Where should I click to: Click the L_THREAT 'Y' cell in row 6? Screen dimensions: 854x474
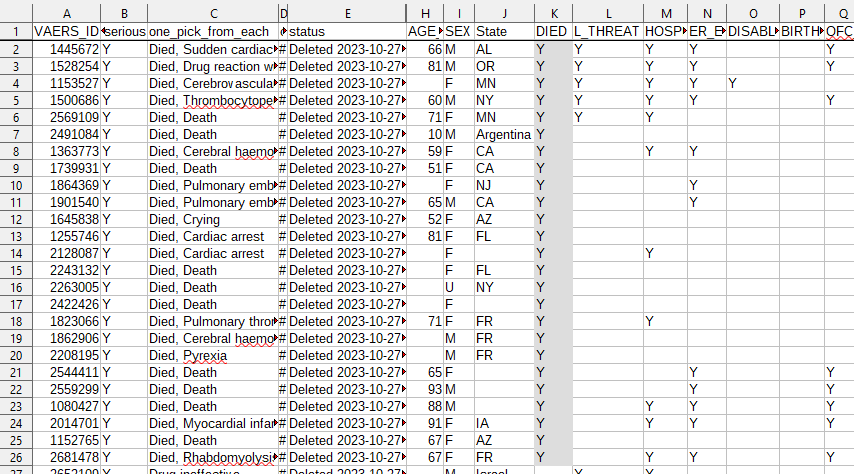coord(608,118)
